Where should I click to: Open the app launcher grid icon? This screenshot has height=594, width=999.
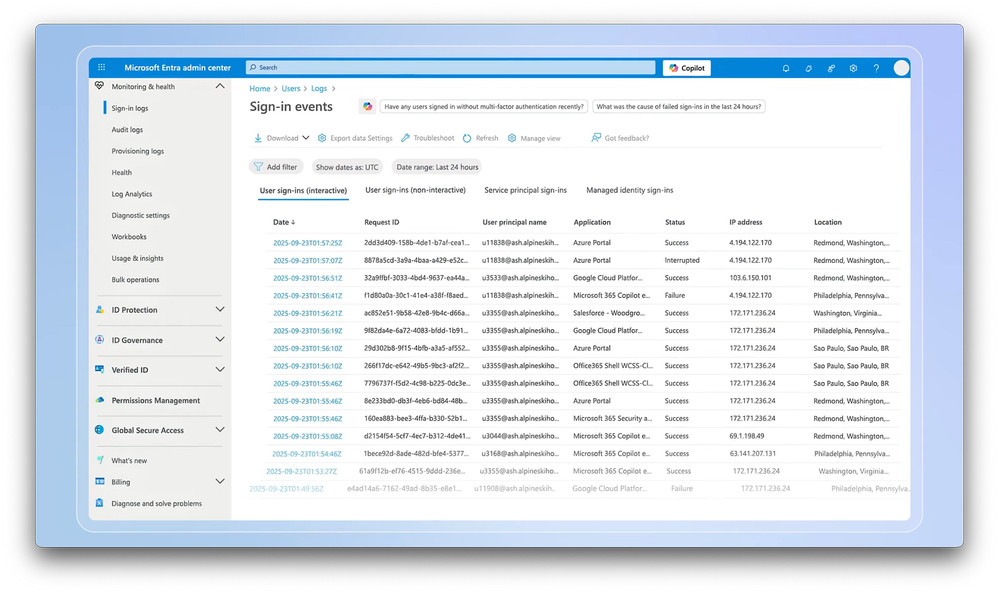[101, 67]
